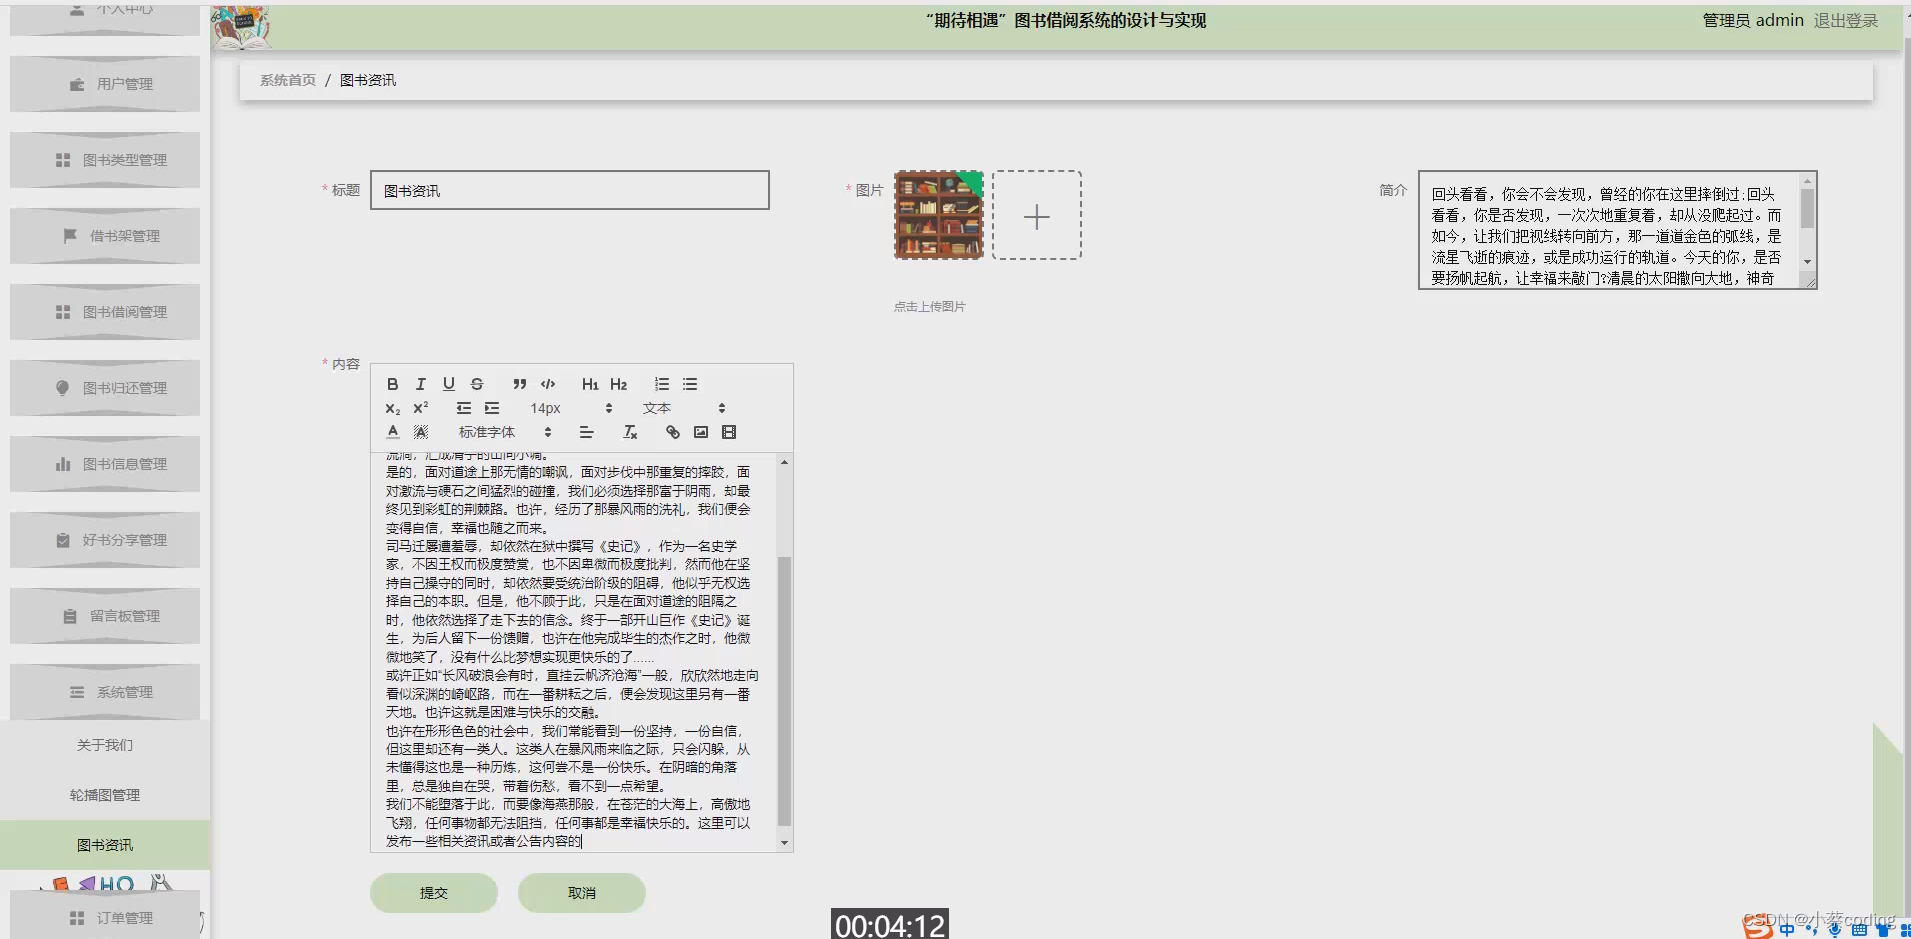The image size is (1911, 939).
Task: Insert a video via the editor toolbar
Action: pyautogui.click(x=729, y=431)
